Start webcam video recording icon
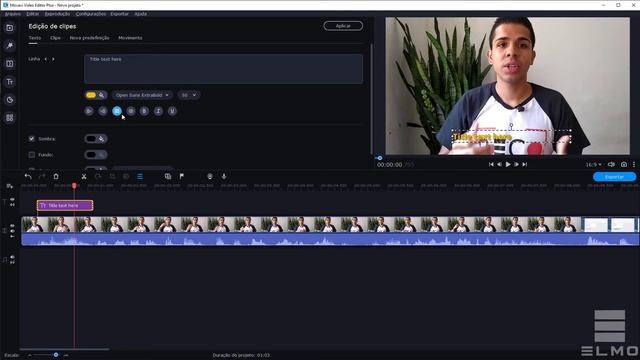The height and width of the screenshot is (360, 640). click(x=210, y=176)
